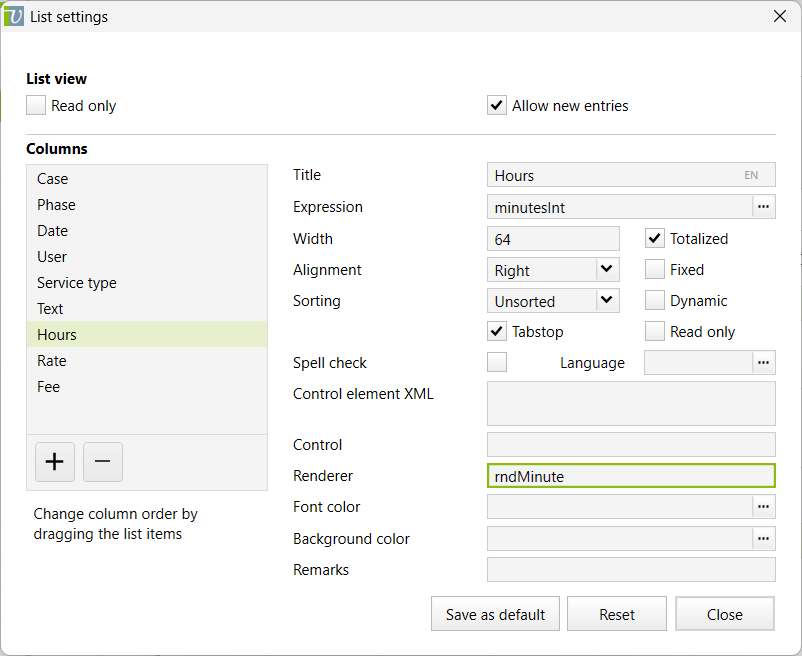Enable the list view Read only checkbox
Screen dimensions: 802x656
pos(37,106)
